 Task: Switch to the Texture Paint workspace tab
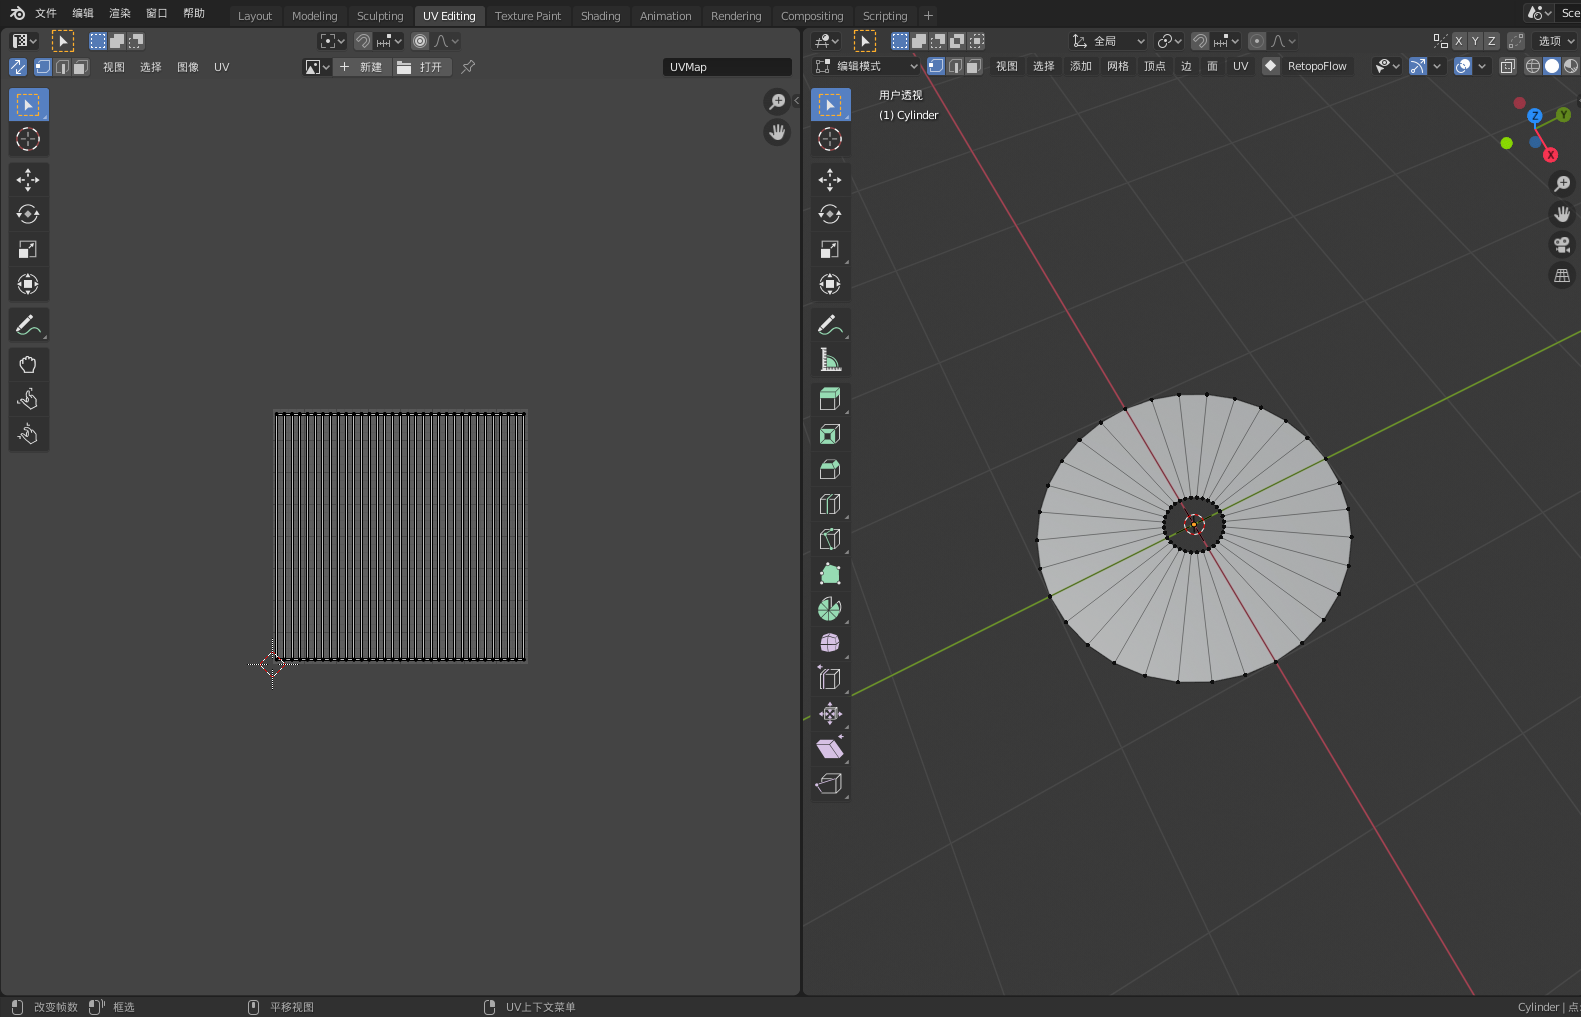527,16
